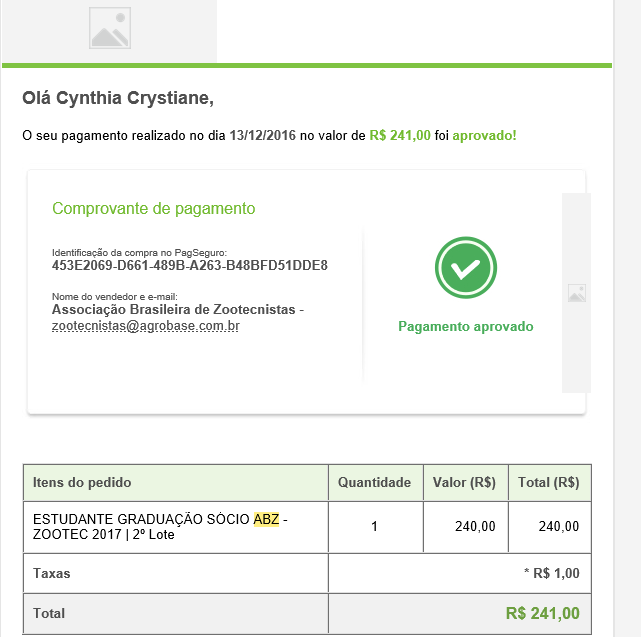The image size is (641, 637).
Task: Click the small broken image beside Pagamento aprovado
Action: coord(576,293)
